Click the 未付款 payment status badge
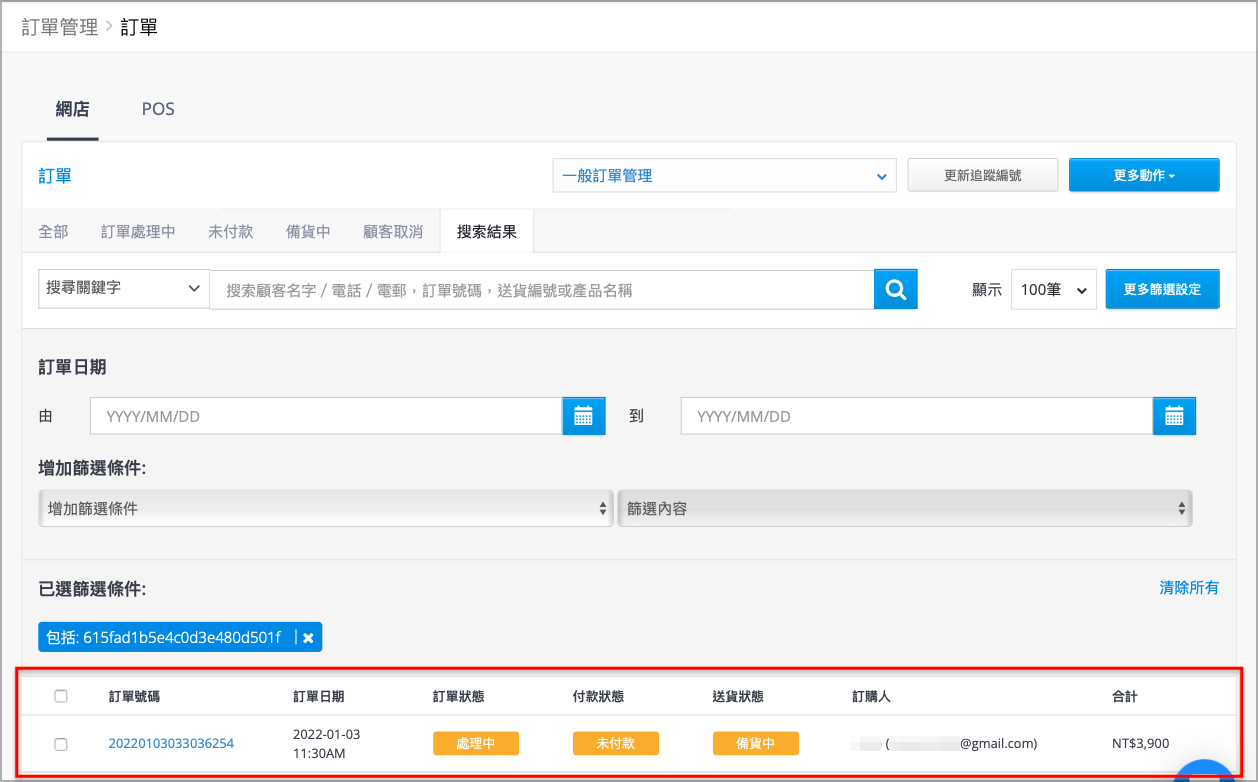The image size is (1258, 782). pyautogui.click(x=616, y=743)
